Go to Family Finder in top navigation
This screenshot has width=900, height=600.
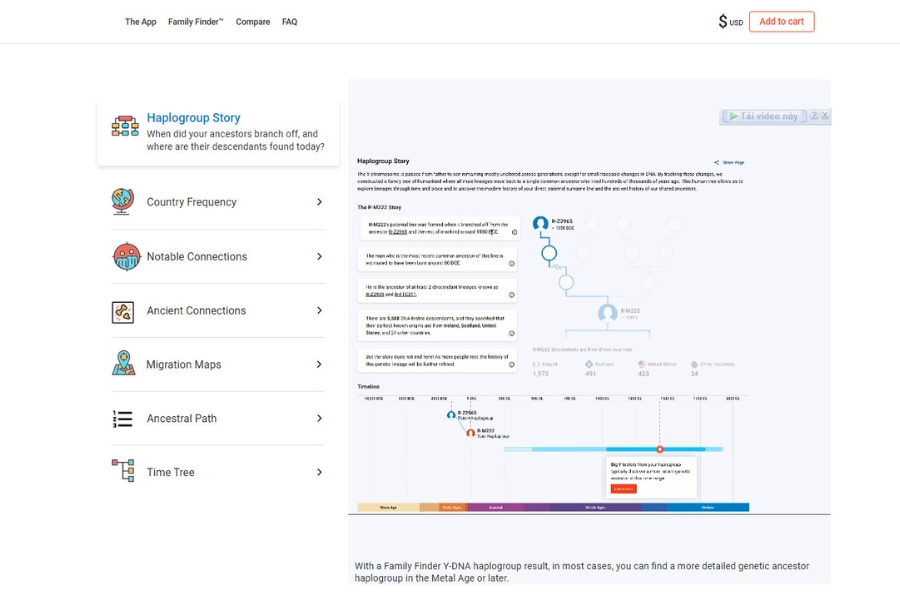[196, 22]
